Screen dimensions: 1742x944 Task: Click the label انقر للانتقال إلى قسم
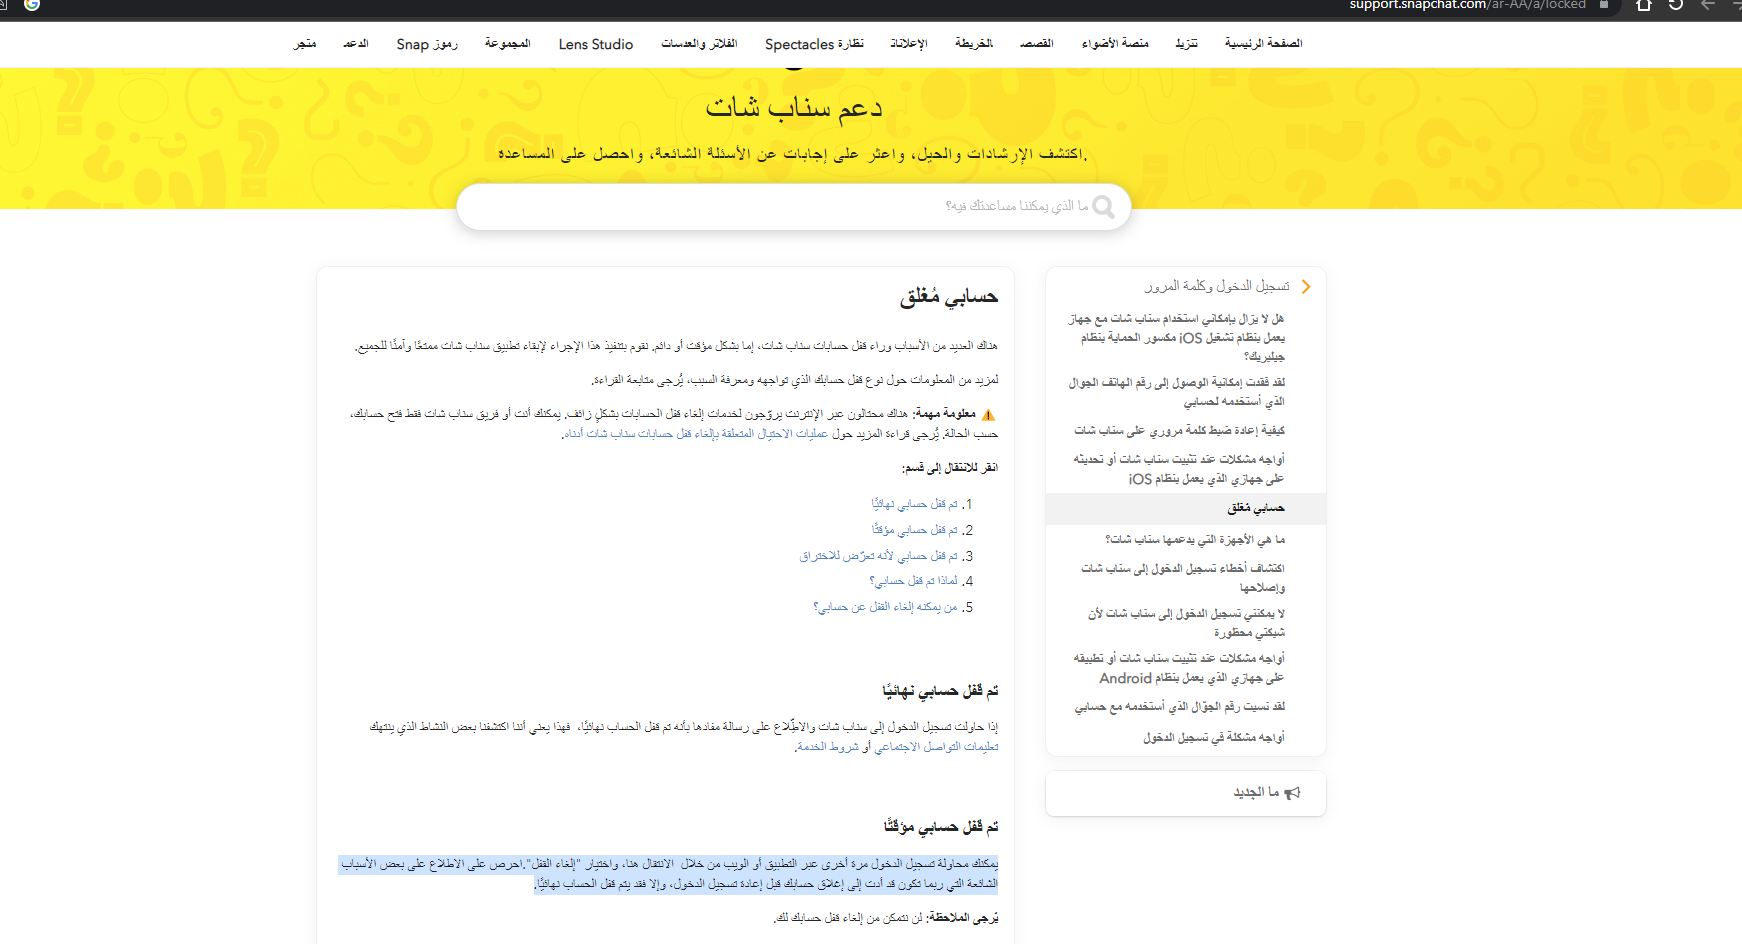pos(950,468)
